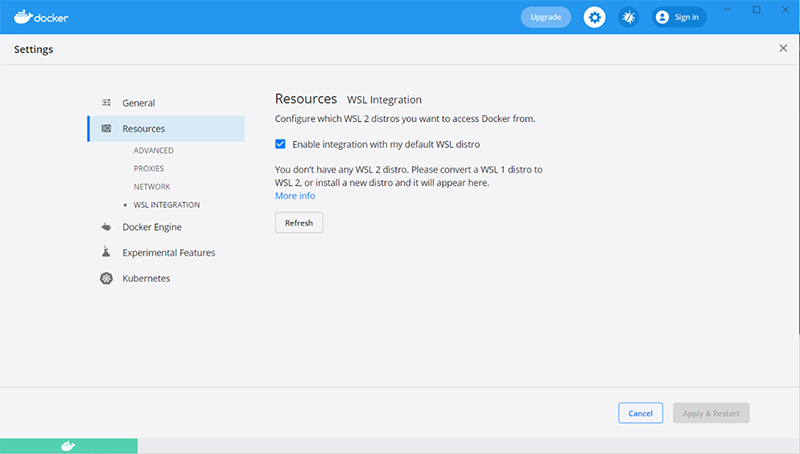Toggle Enable integration with default WSL distro
This screenshot has width=800, height=454.
[x=280, y=144]
